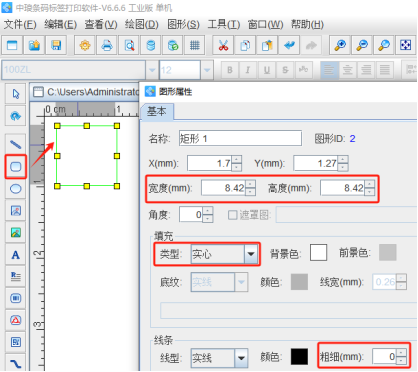The width and height of the screenshot is (418, 372).
Task: Switch to the 基本 tab
Action: pyautogui.click(x=157, y=111)
